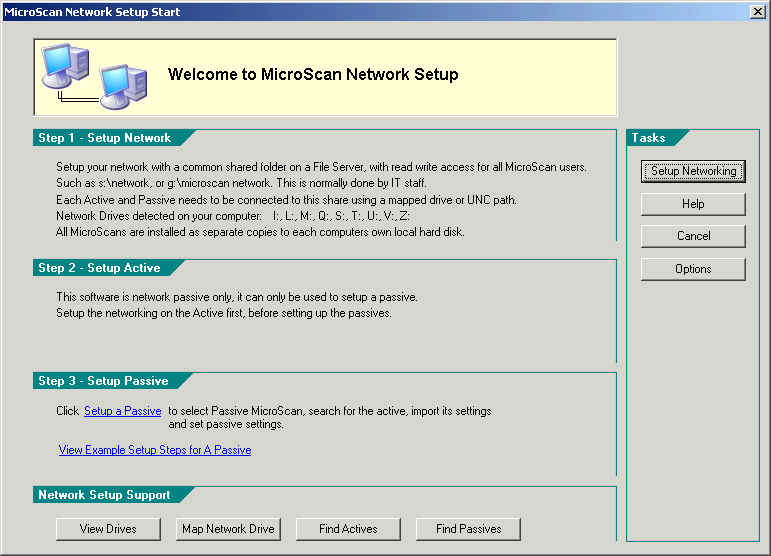Click the Find Passives button
771x556 pixels.
point(468,529)
